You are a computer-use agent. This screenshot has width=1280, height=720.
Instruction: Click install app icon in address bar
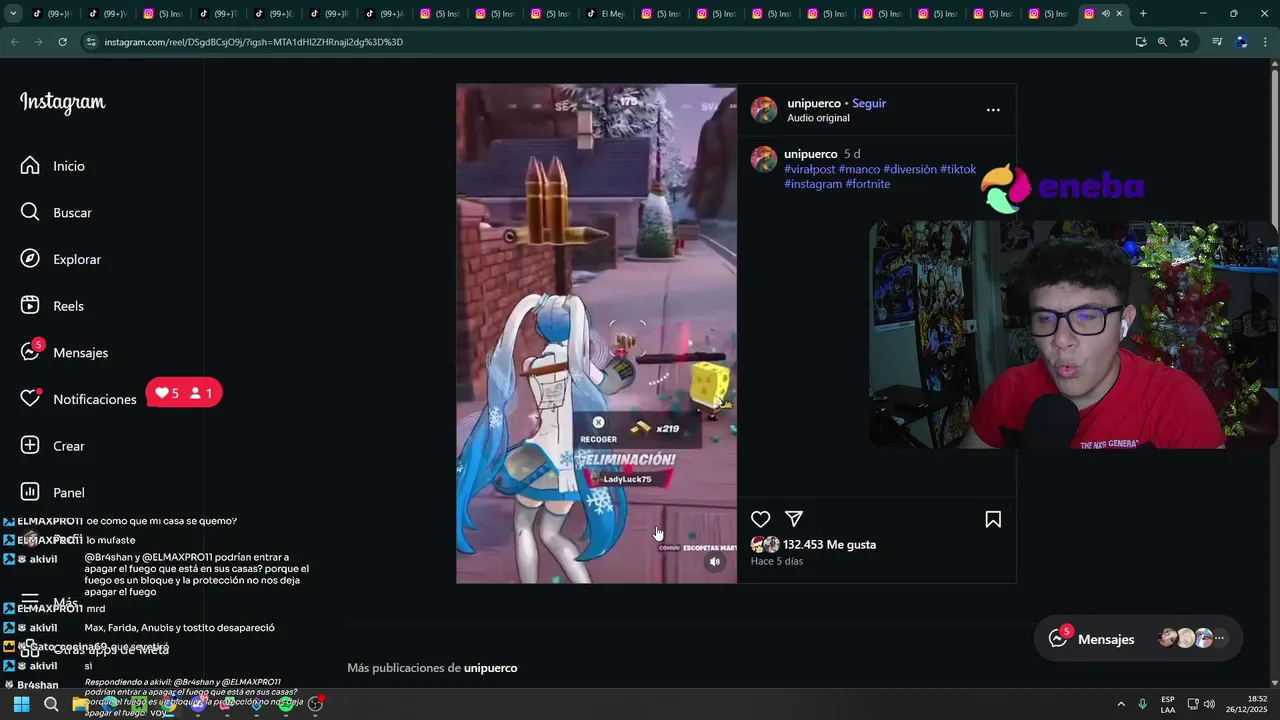[x=1141, y=42]
